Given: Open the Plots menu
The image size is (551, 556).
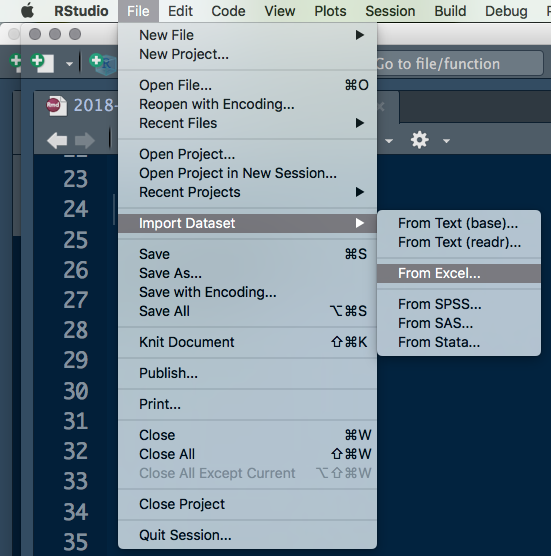Looking at the screenshot, I should point(330,11).
